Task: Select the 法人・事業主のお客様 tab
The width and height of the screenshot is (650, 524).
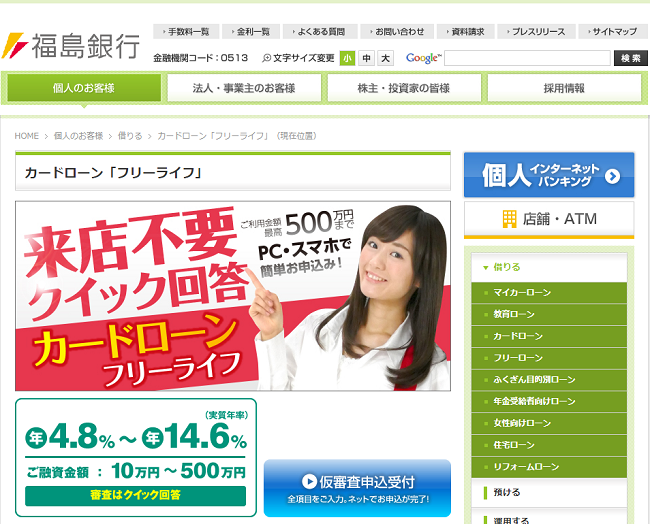Action: click(x=244, y=88)
